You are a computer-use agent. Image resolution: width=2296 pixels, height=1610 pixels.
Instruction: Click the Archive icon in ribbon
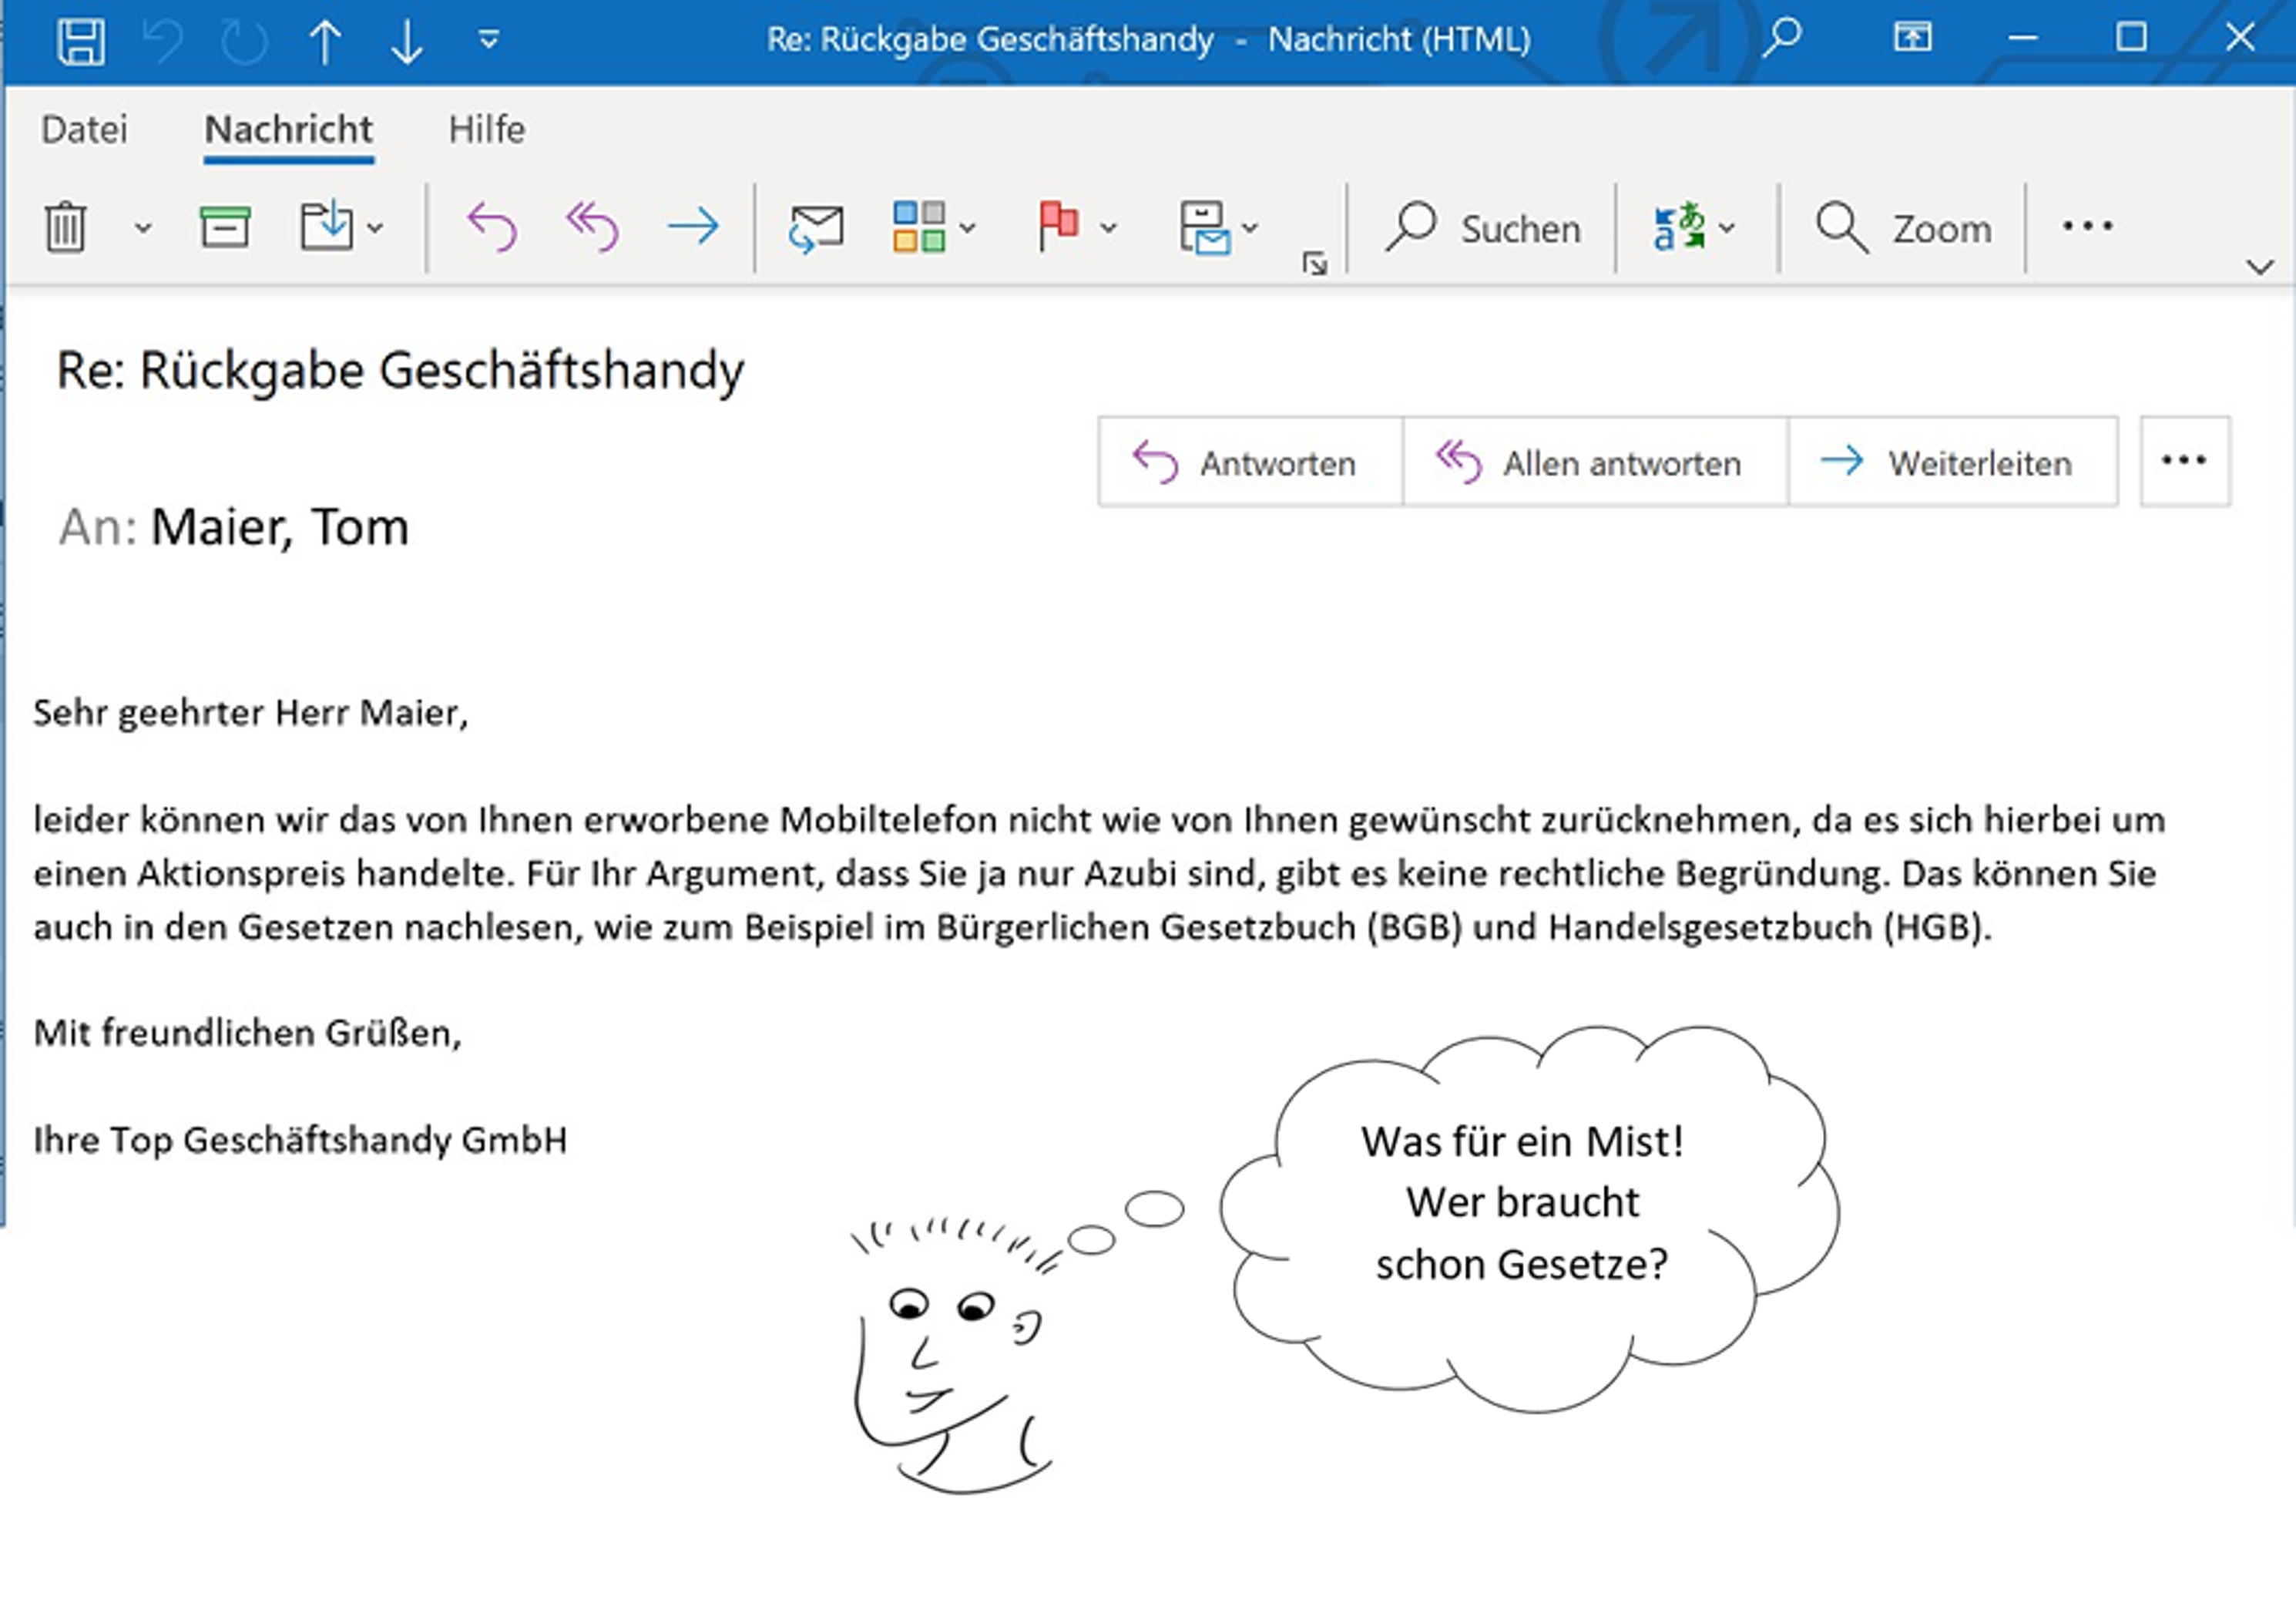coord(225,227)
